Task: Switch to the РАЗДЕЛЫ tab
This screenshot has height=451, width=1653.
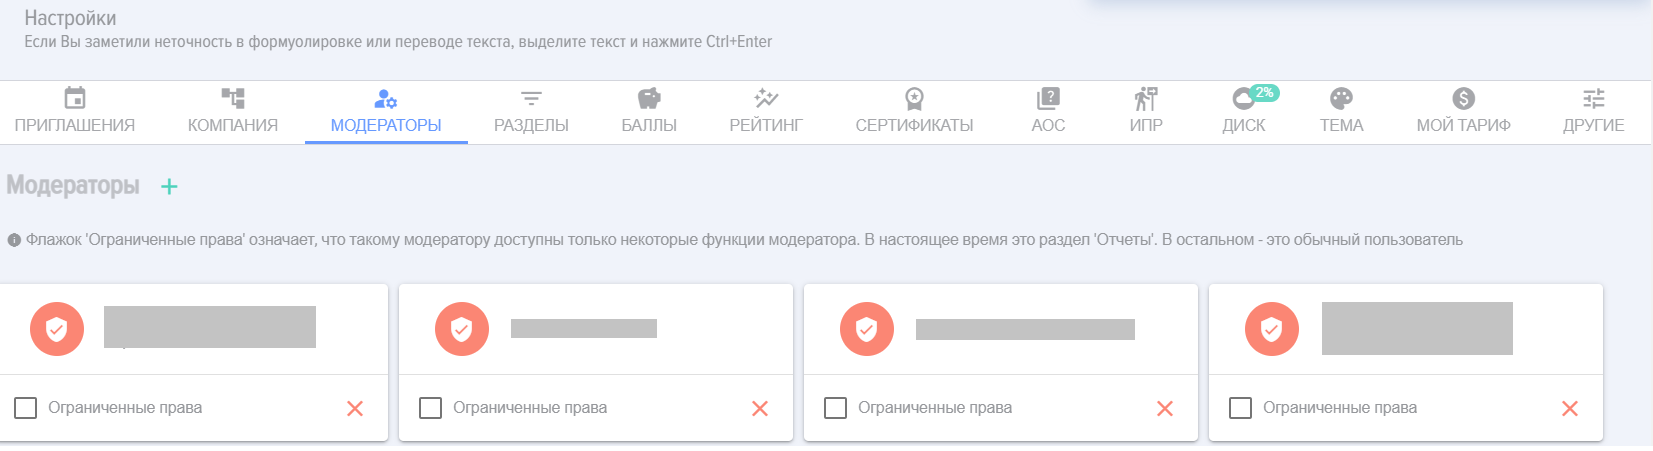Action: (531, 112)
